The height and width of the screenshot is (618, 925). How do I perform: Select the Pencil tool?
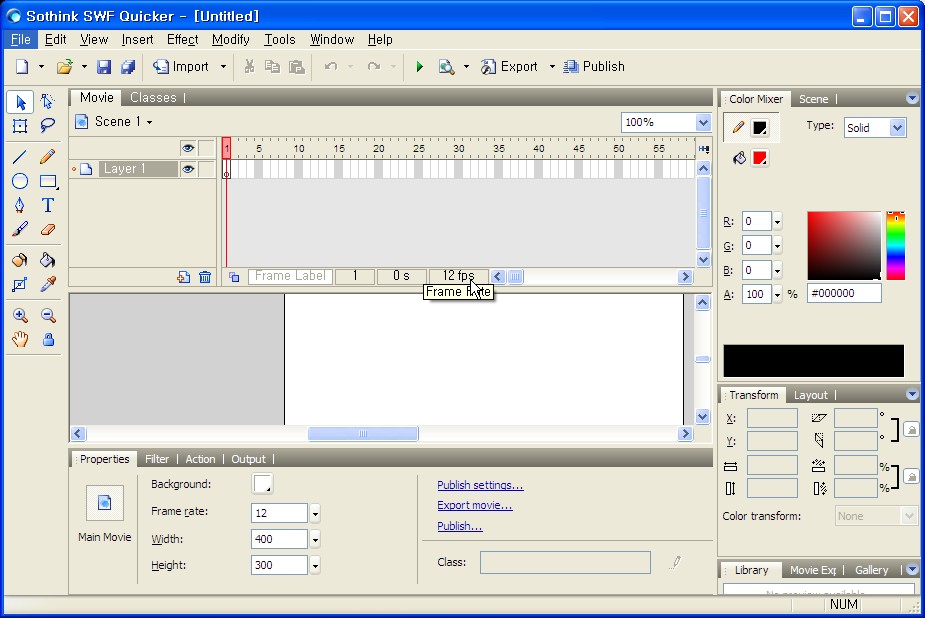point(48,156)
